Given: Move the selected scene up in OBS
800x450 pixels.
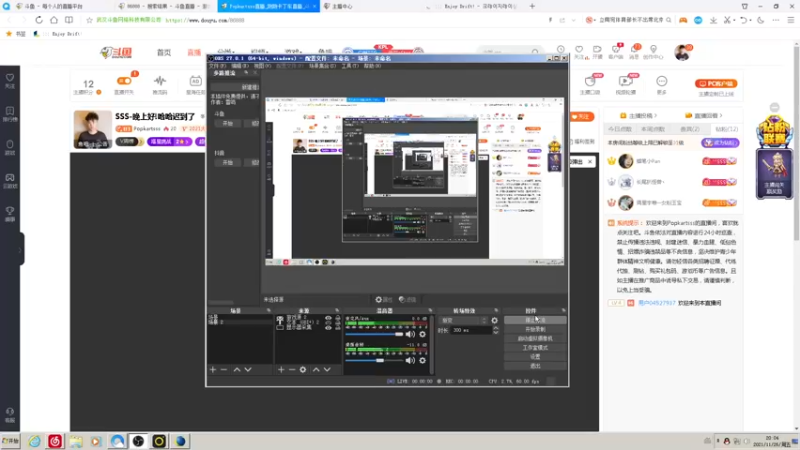Looking at the screenshot, I should click(x=237, y=369).
